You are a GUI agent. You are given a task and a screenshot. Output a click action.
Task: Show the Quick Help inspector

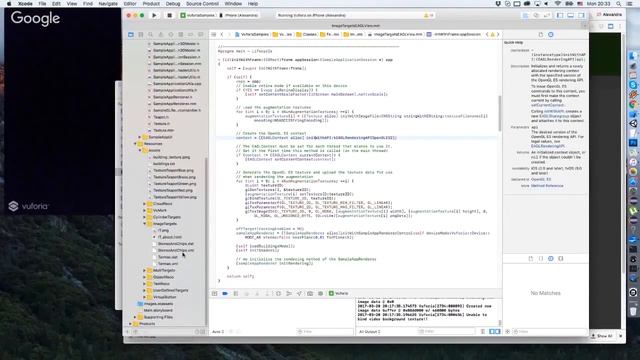coord(551,35)
